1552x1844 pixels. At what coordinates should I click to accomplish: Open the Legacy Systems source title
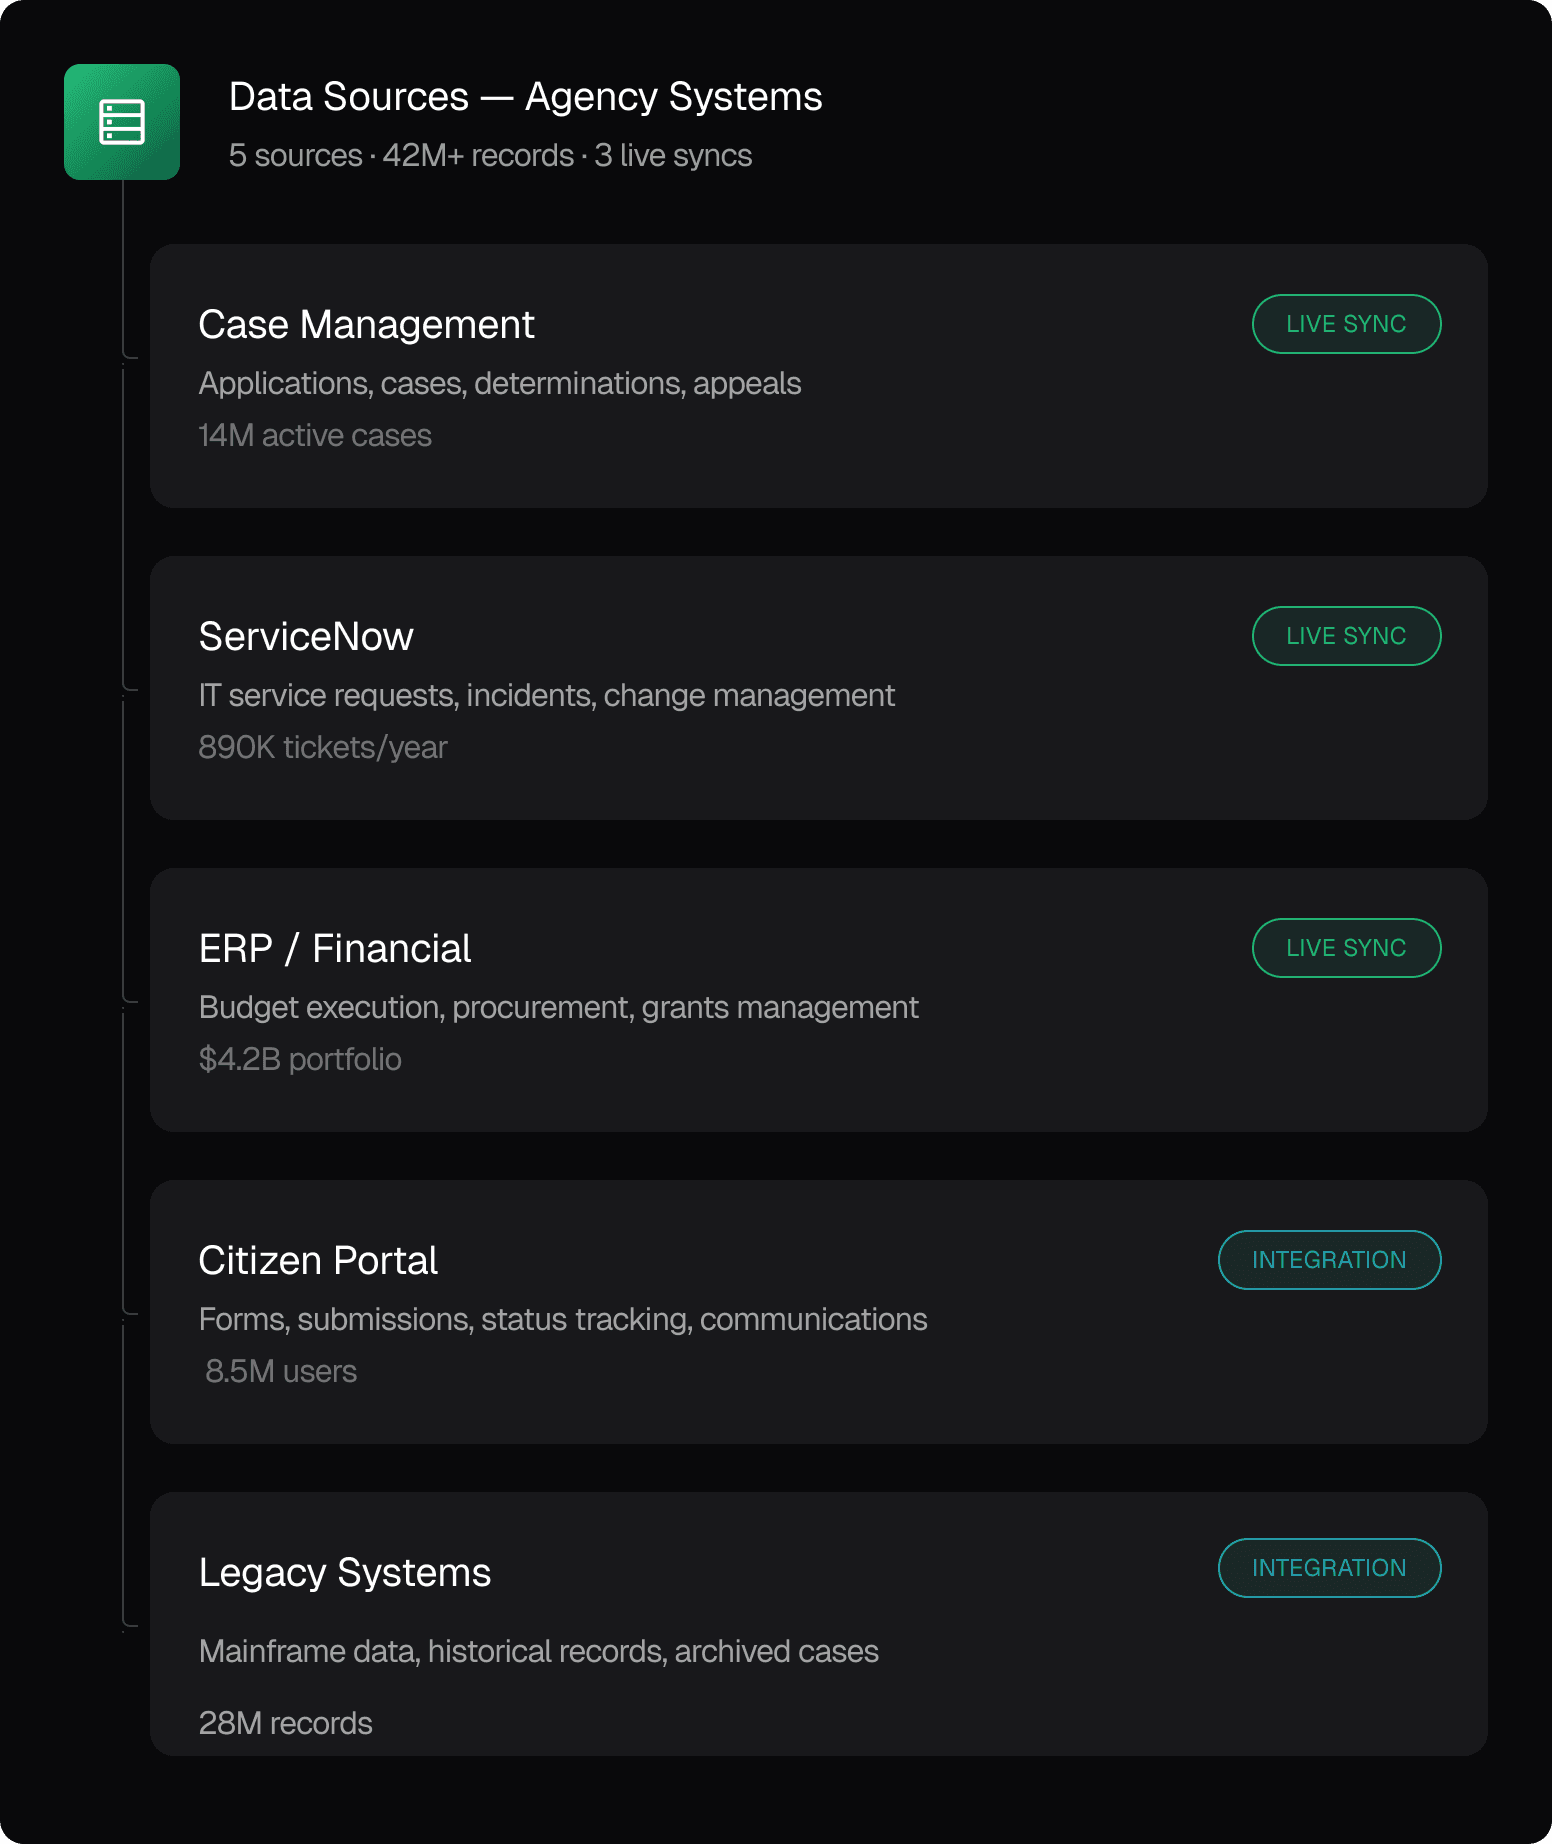point(345,1573)
